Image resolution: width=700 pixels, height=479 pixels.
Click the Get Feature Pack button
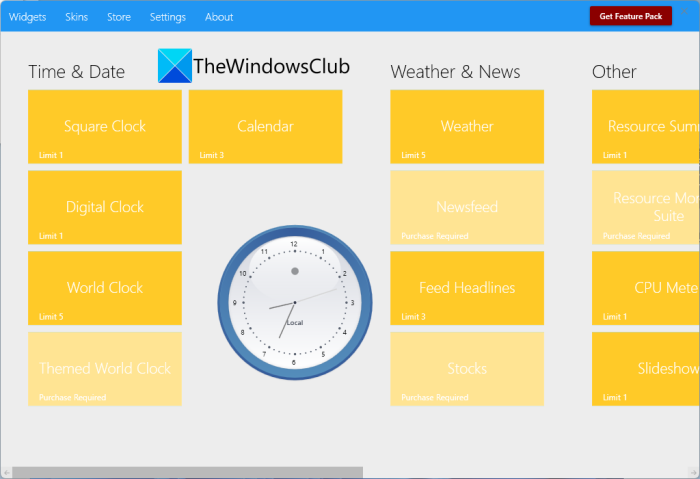tap(630, 16)
